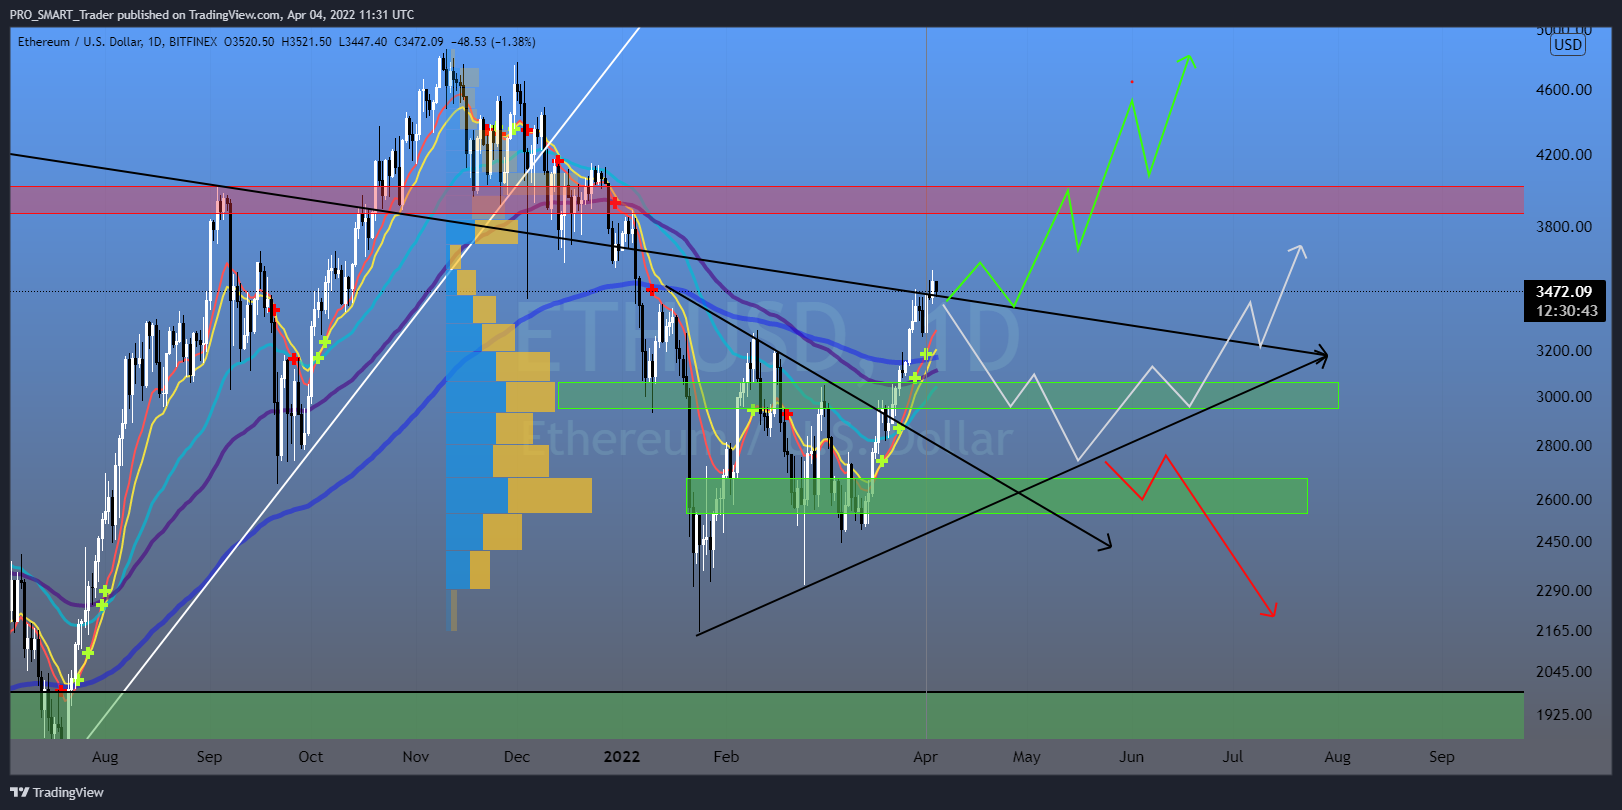
Task: Click the TradingView logo icon
Action: (19, 792)
